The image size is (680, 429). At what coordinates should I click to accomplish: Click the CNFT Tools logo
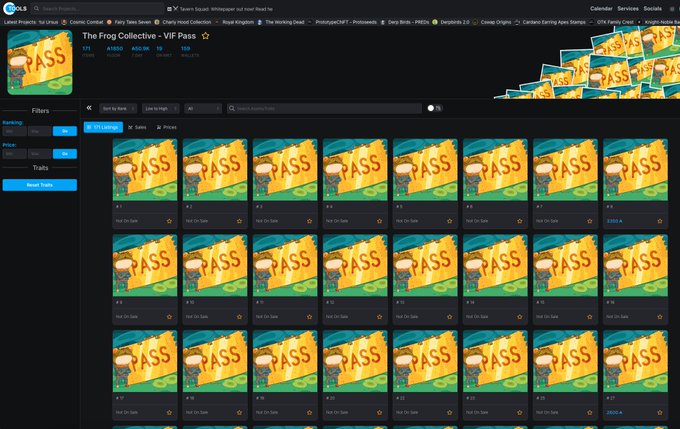click(x=15, y=8)
